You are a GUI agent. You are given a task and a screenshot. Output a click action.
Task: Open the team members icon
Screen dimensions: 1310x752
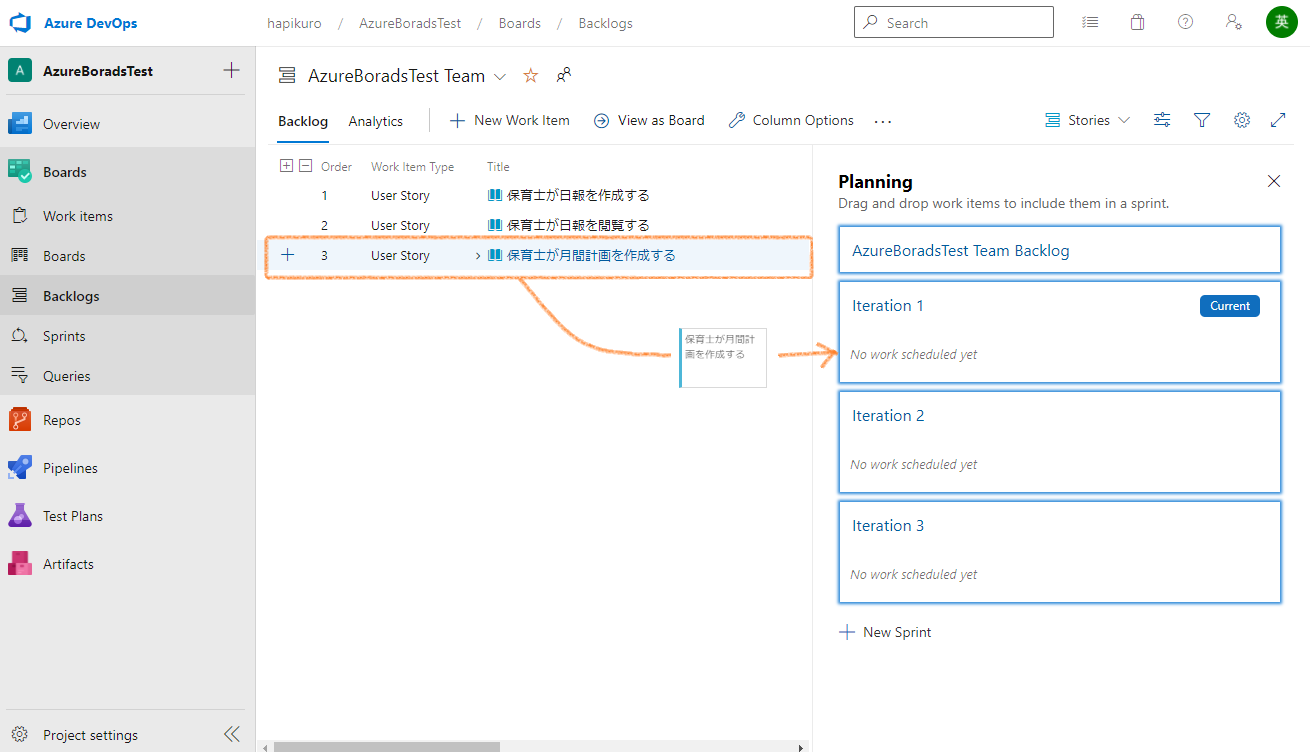click(x=564, y=75)
